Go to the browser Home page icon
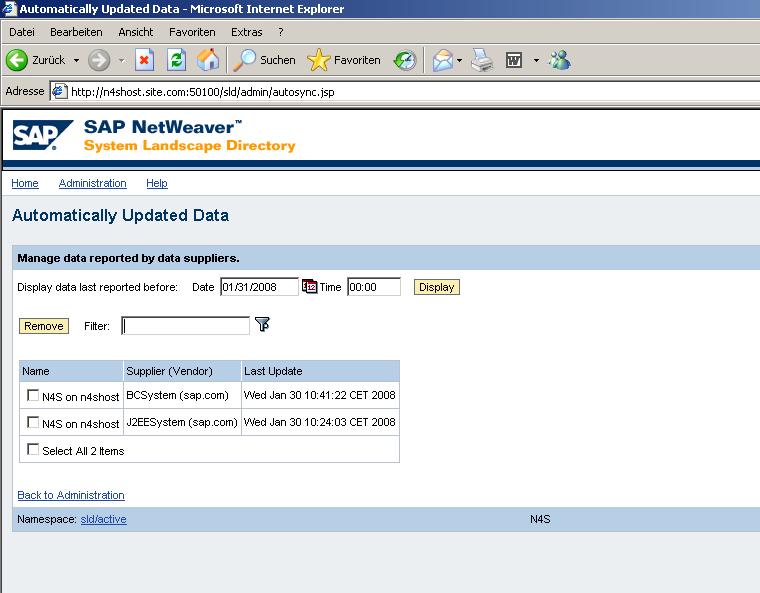Image resolution: width=760 pixels, height=593 pixels. 208,60
